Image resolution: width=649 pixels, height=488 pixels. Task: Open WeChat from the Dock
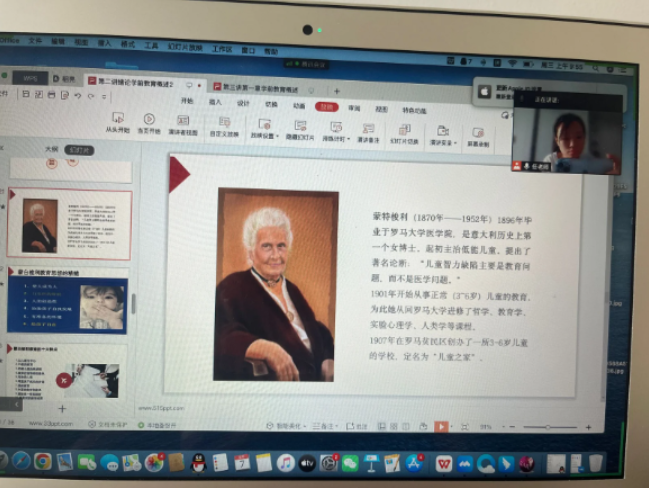point(350,463)
